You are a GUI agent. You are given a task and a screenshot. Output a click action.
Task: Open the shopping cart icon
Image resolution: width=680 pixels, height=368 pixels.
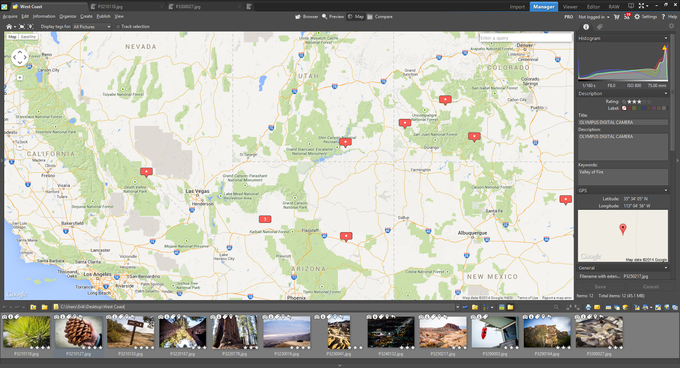616,16
